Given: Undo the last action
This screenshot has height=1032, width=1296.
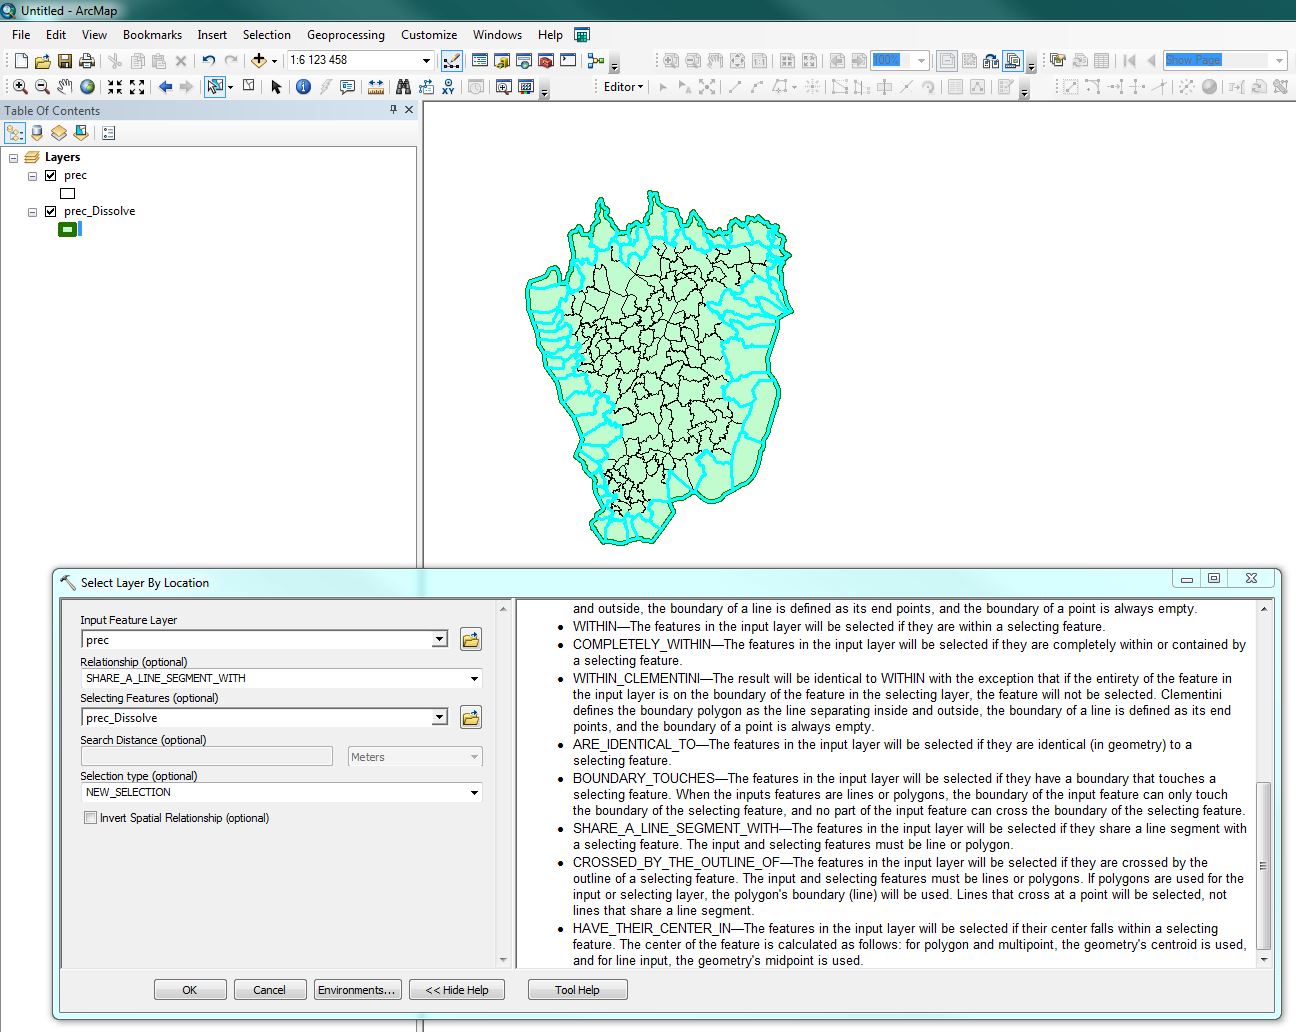Looking at the screenshot, I should tap(208, 61).
